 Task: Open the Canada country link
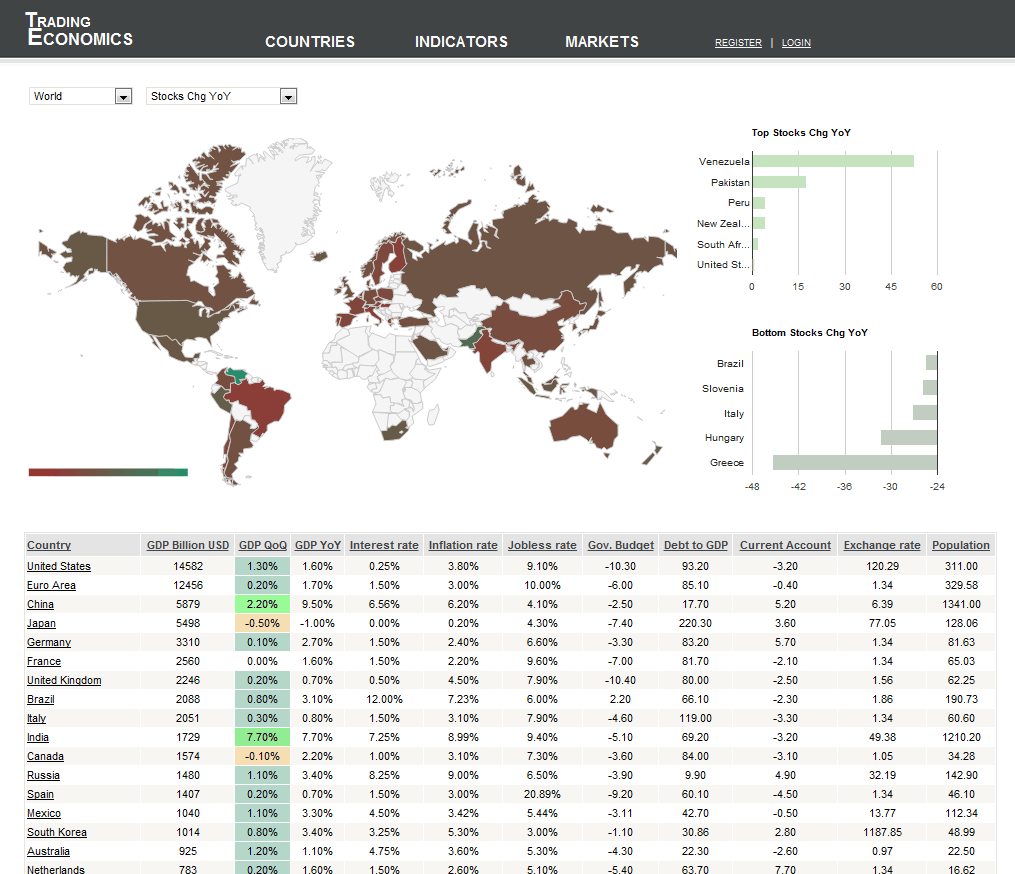pyautogui.click(x=45, y=756)
